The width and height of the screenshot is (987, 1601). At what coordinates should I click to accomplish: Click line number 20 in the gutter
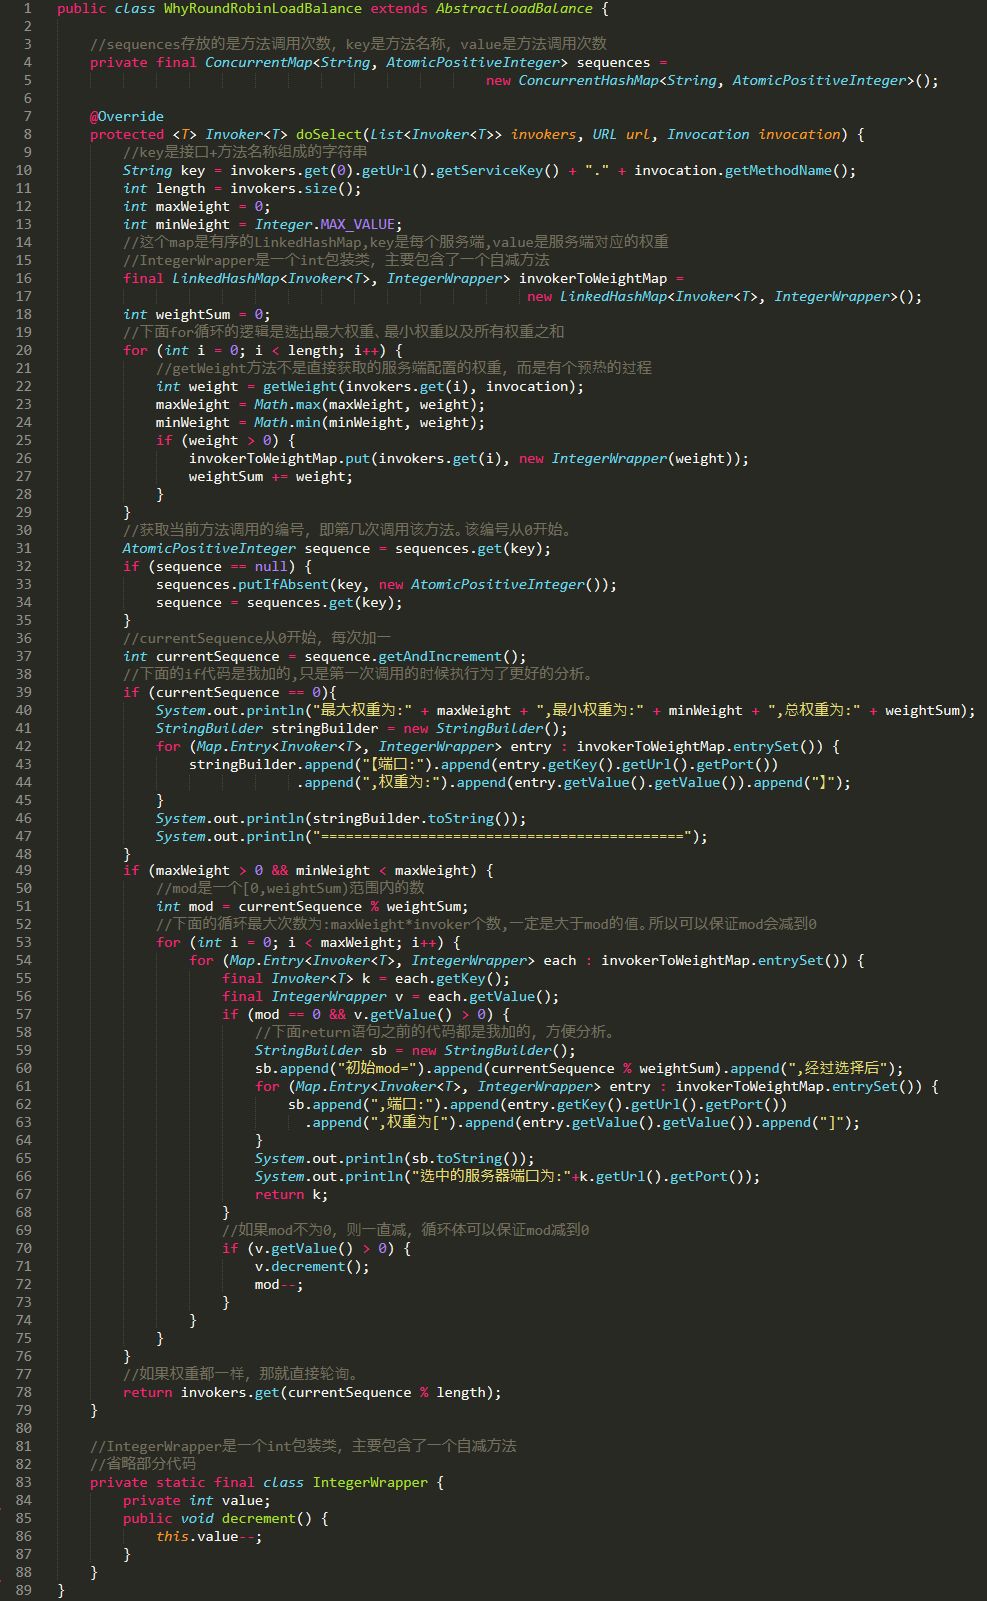(24, 351)
